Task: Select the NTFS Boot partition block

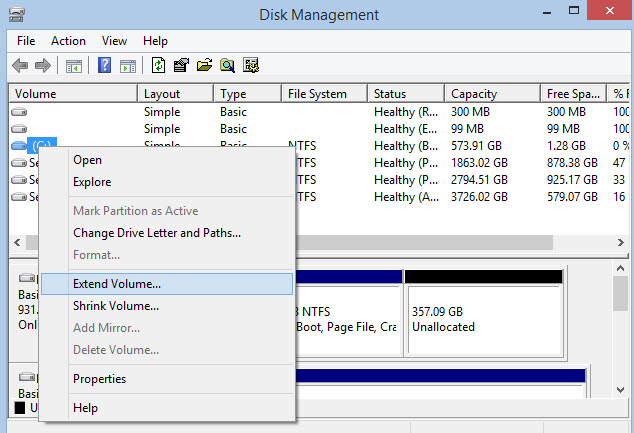Action: point(349,314)
